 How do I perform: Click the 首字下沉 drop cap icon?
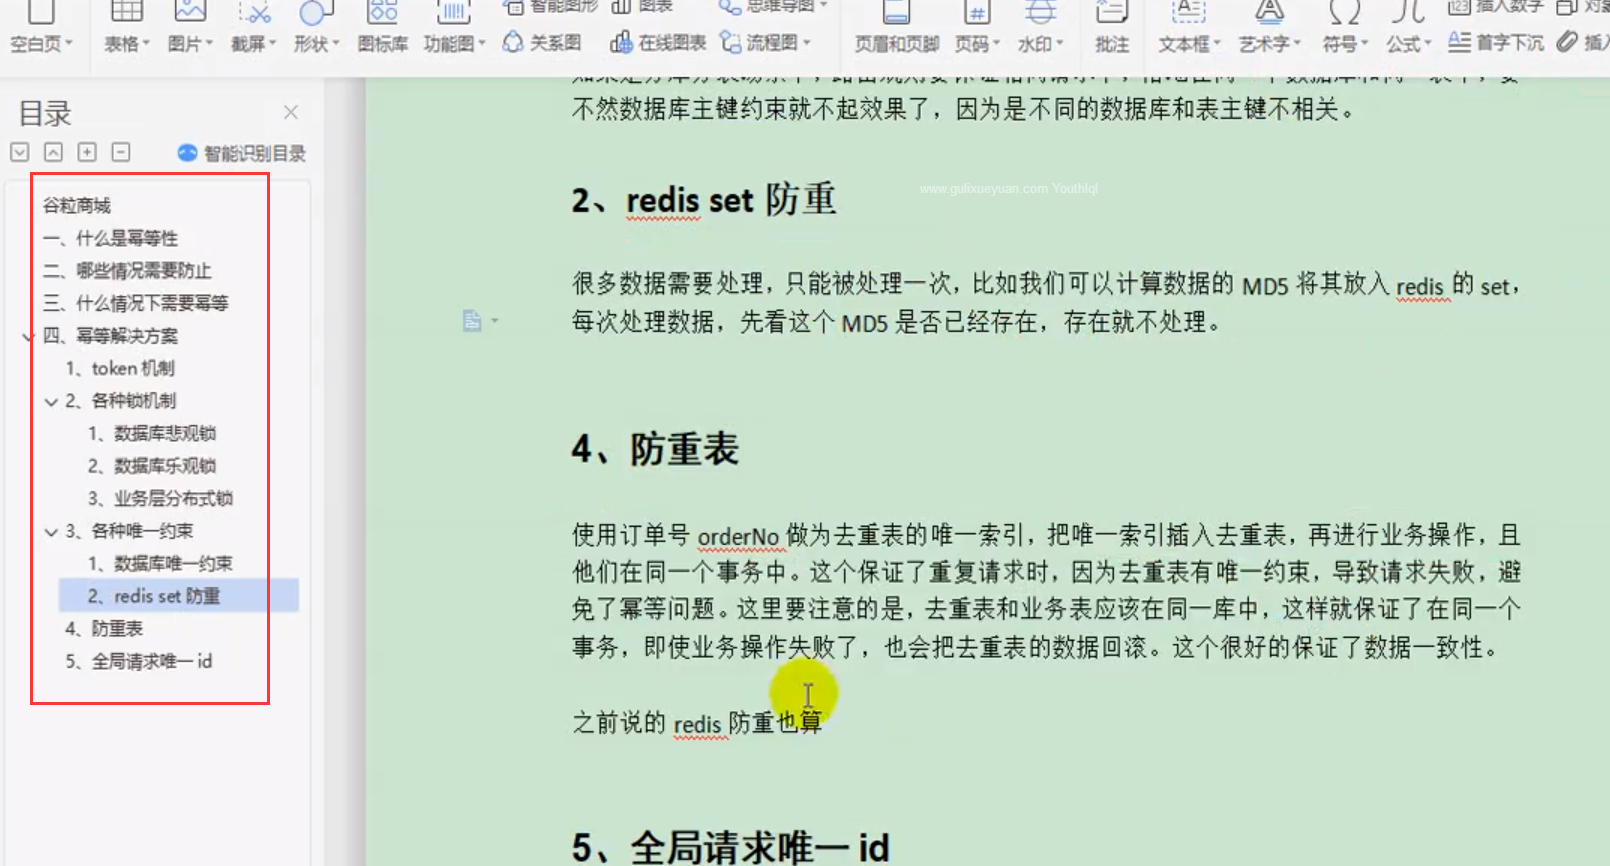coord(1495,43)
